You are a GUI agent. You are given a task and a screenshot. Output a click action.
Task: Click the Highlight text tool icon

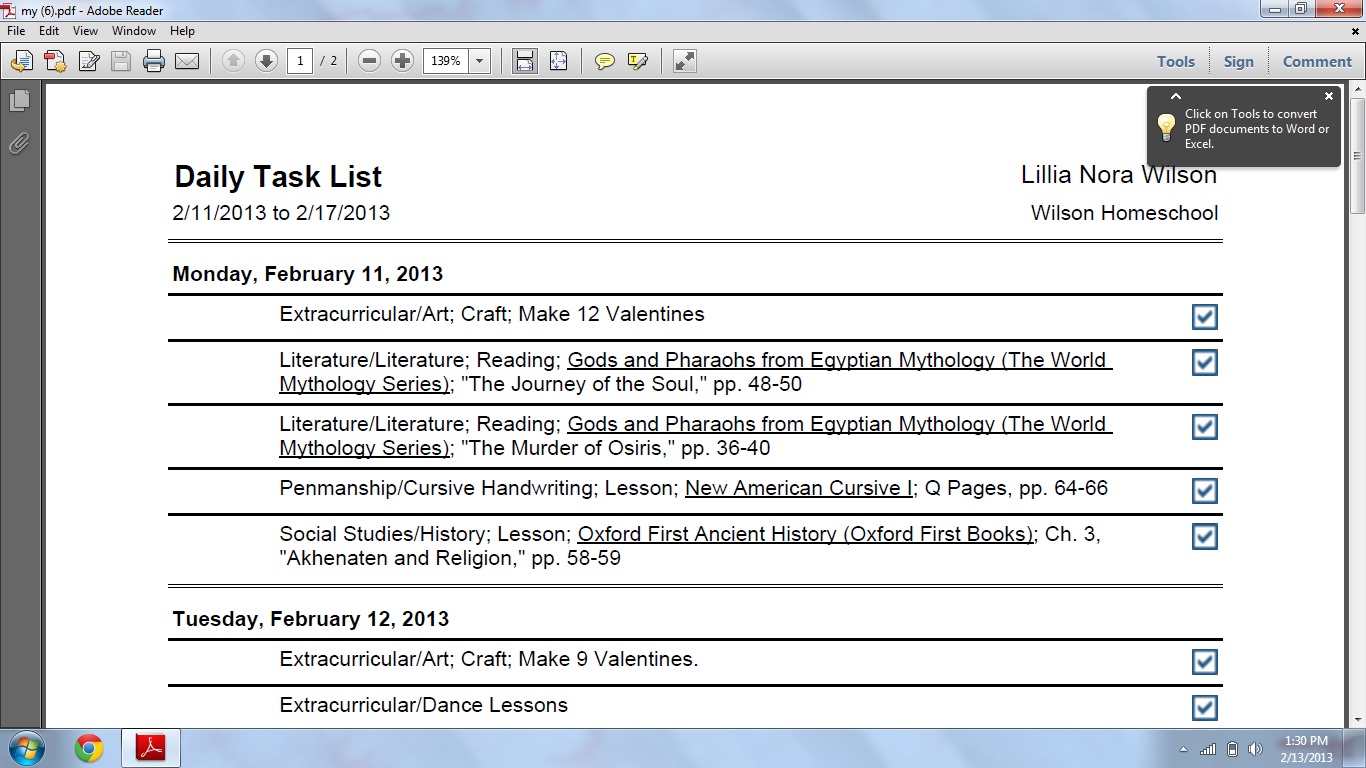637,62
